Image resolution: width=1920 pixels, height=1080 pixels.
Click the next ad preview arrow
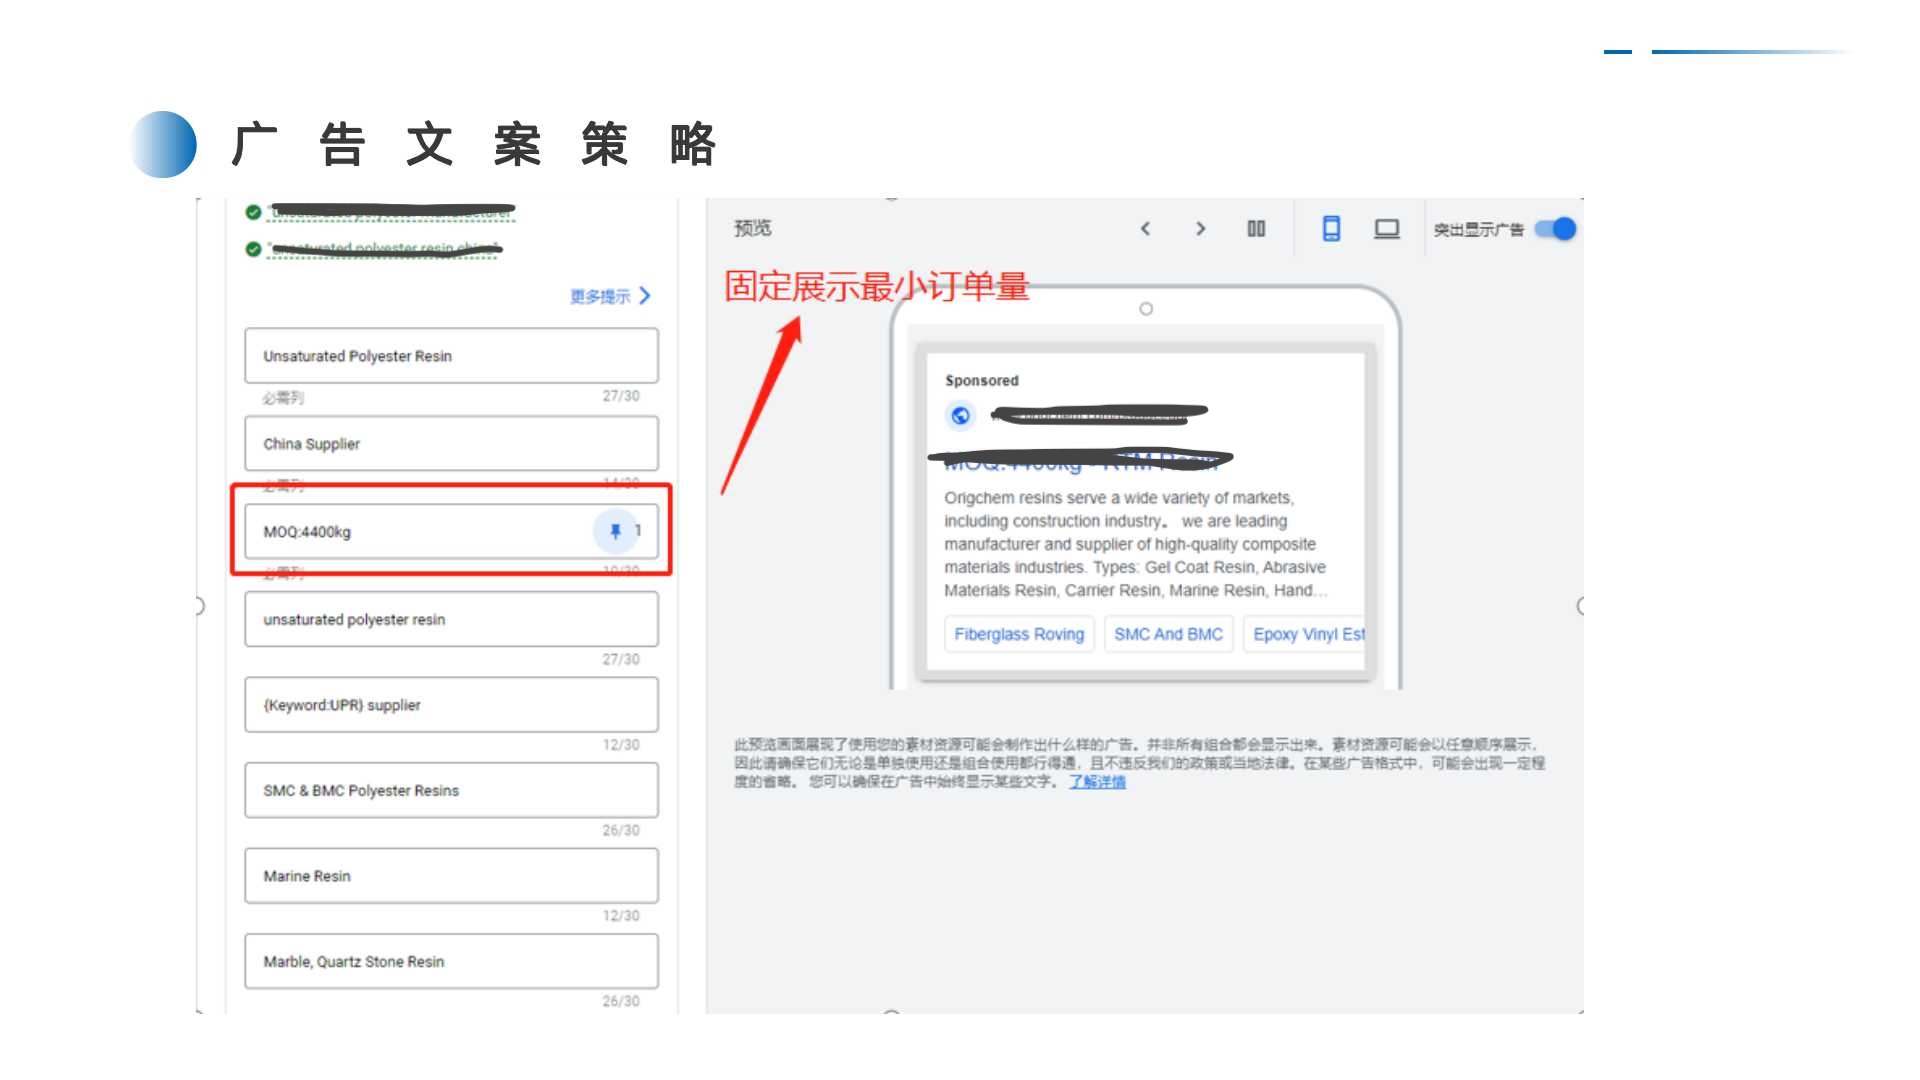click(1201, 229)
